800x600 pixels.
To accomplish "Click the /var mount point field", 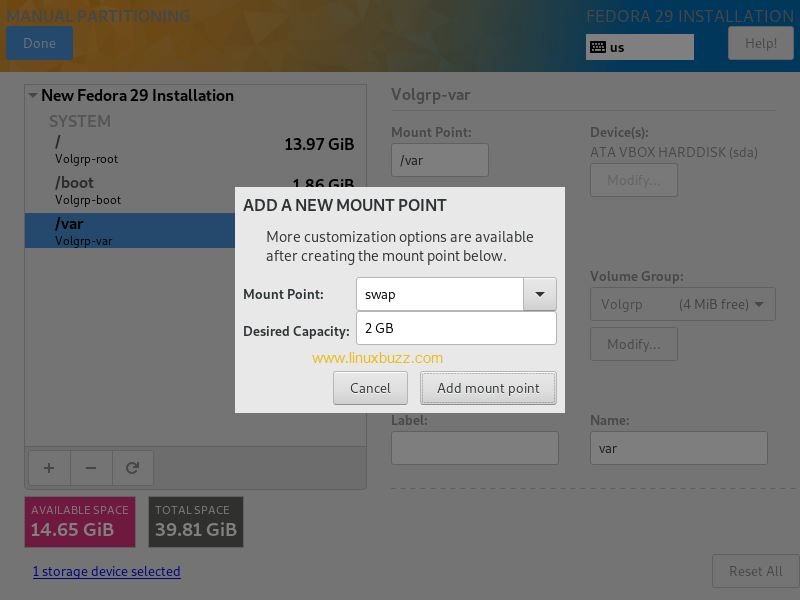I will coord(440,160).
